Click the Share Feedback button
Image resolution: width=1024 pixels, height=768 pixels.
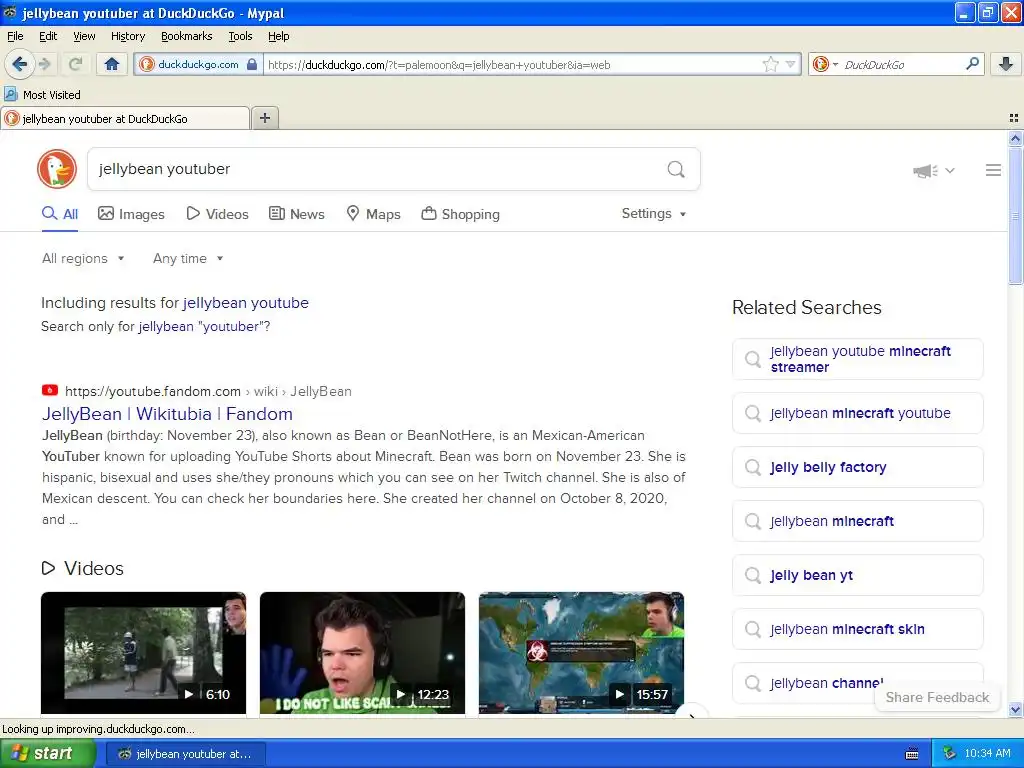click(x=937, y=697)
